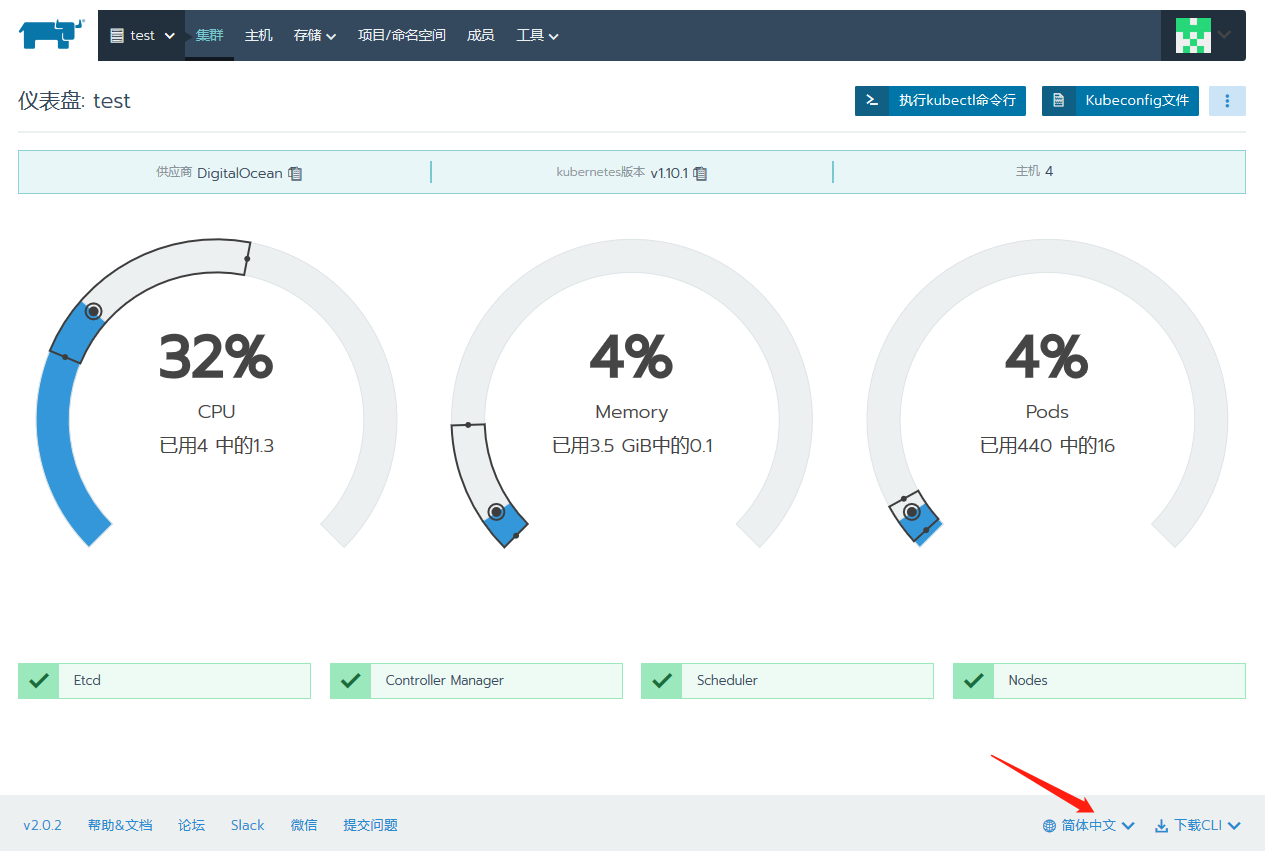Open the test cluster selector dropdown
Viewport: 1265px width, 851px height.
click(x=142, y=35)
